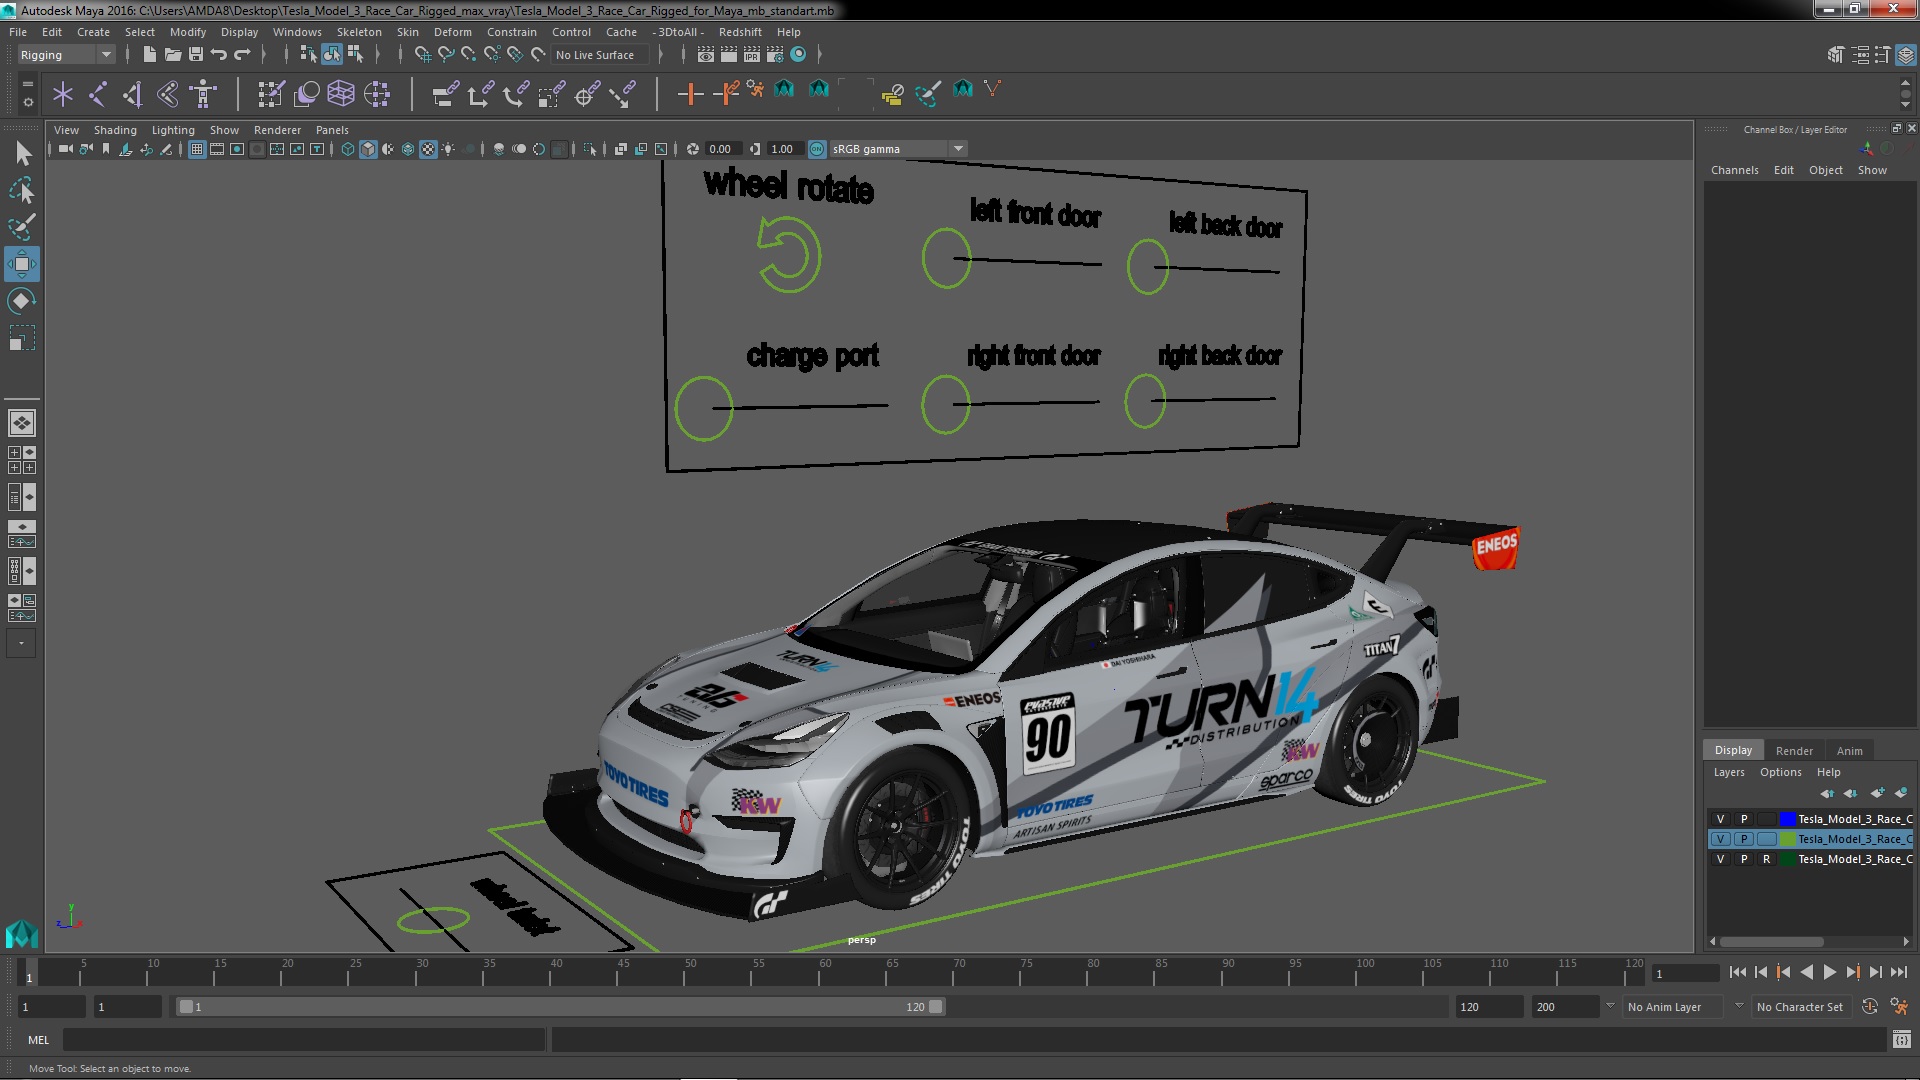1920x1080 pixels.
Task: Open shelf options gear menu
Action: click(27, 102)
